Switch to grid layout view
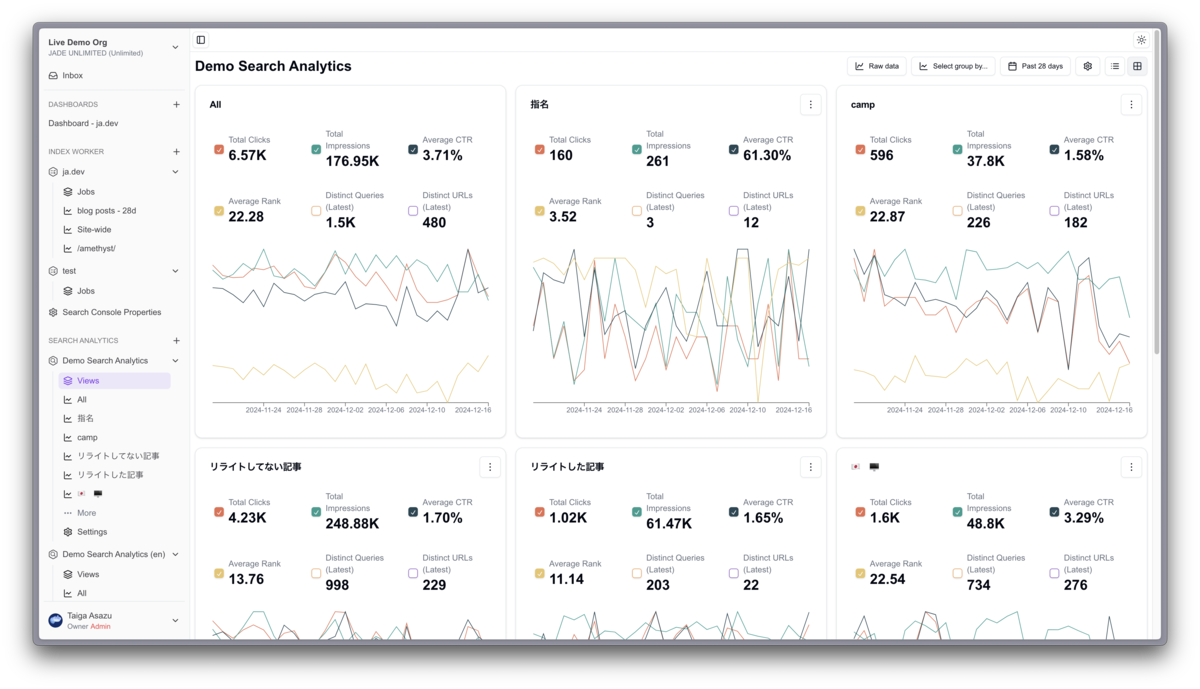1200x689 pixels. (x=1137, y=66)
